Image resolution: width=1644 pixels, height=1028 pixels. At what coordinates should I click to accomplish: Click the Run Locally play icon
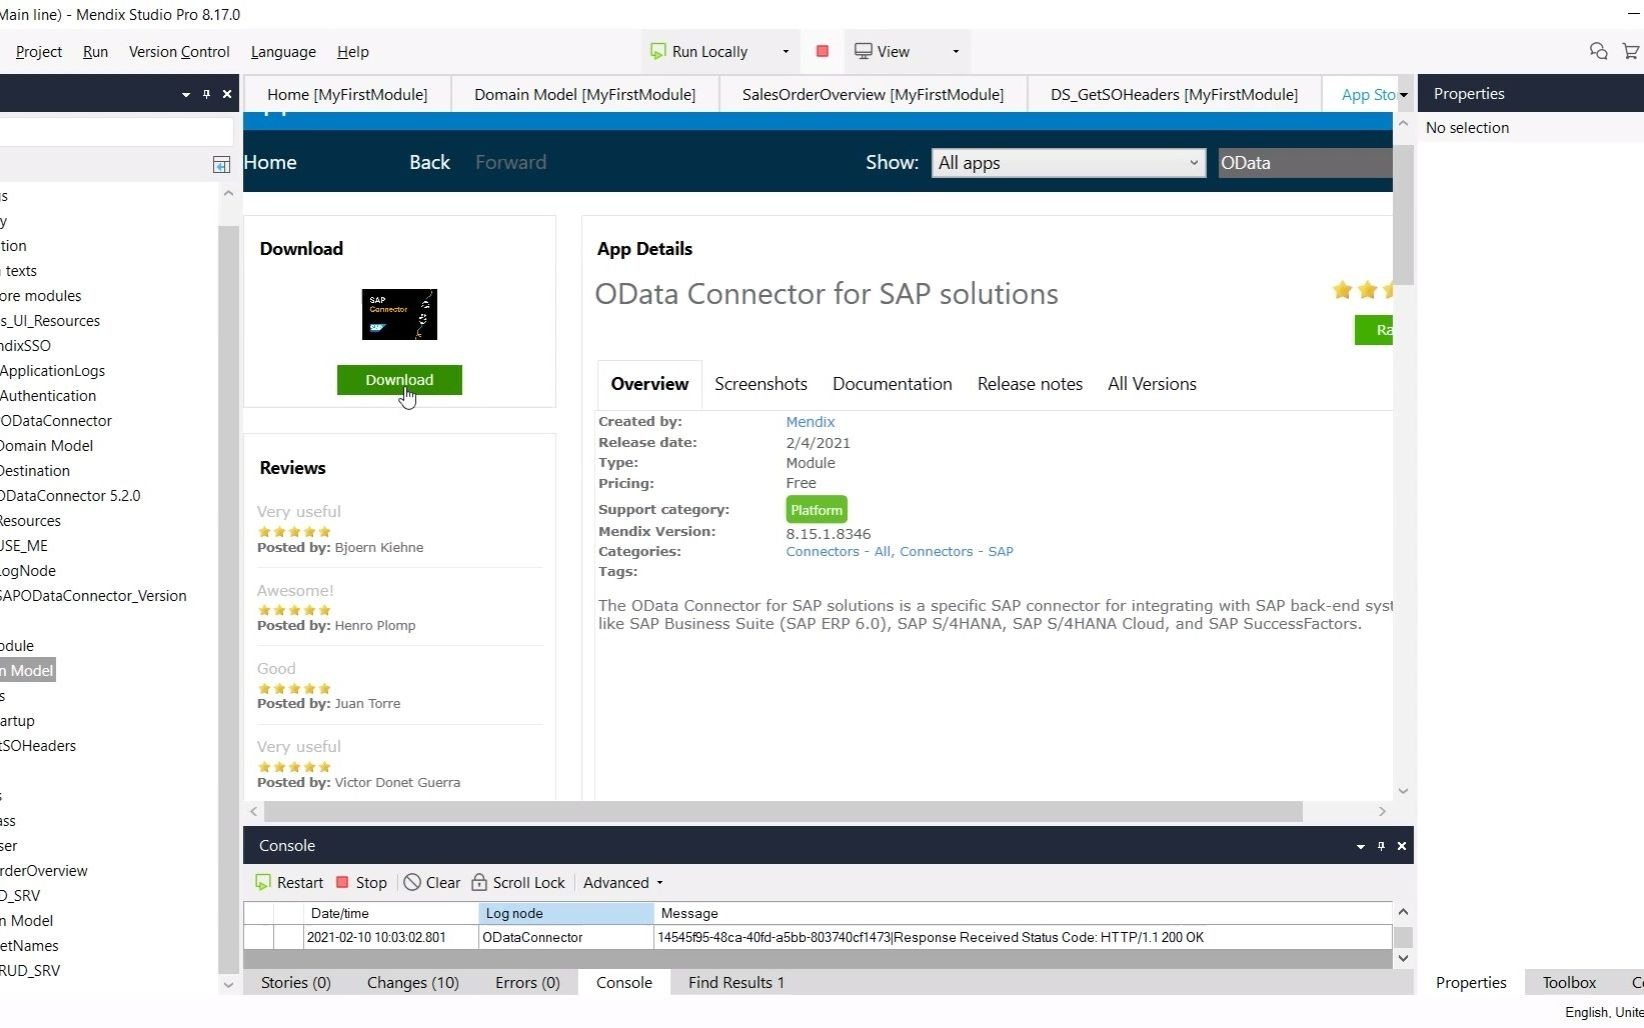click(657, 51)
